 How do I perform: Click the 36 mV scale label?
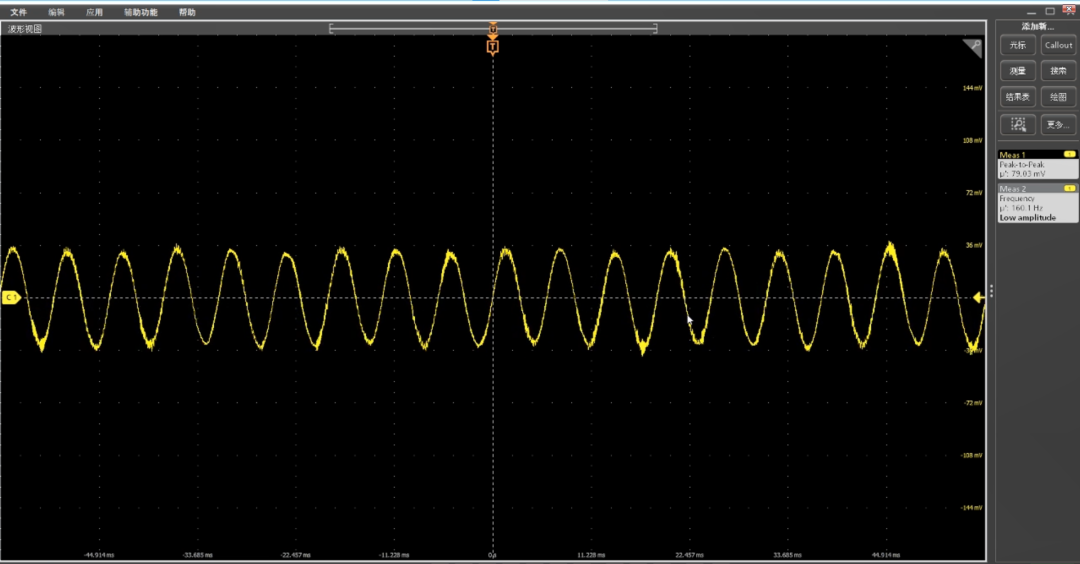coord(974,245)
